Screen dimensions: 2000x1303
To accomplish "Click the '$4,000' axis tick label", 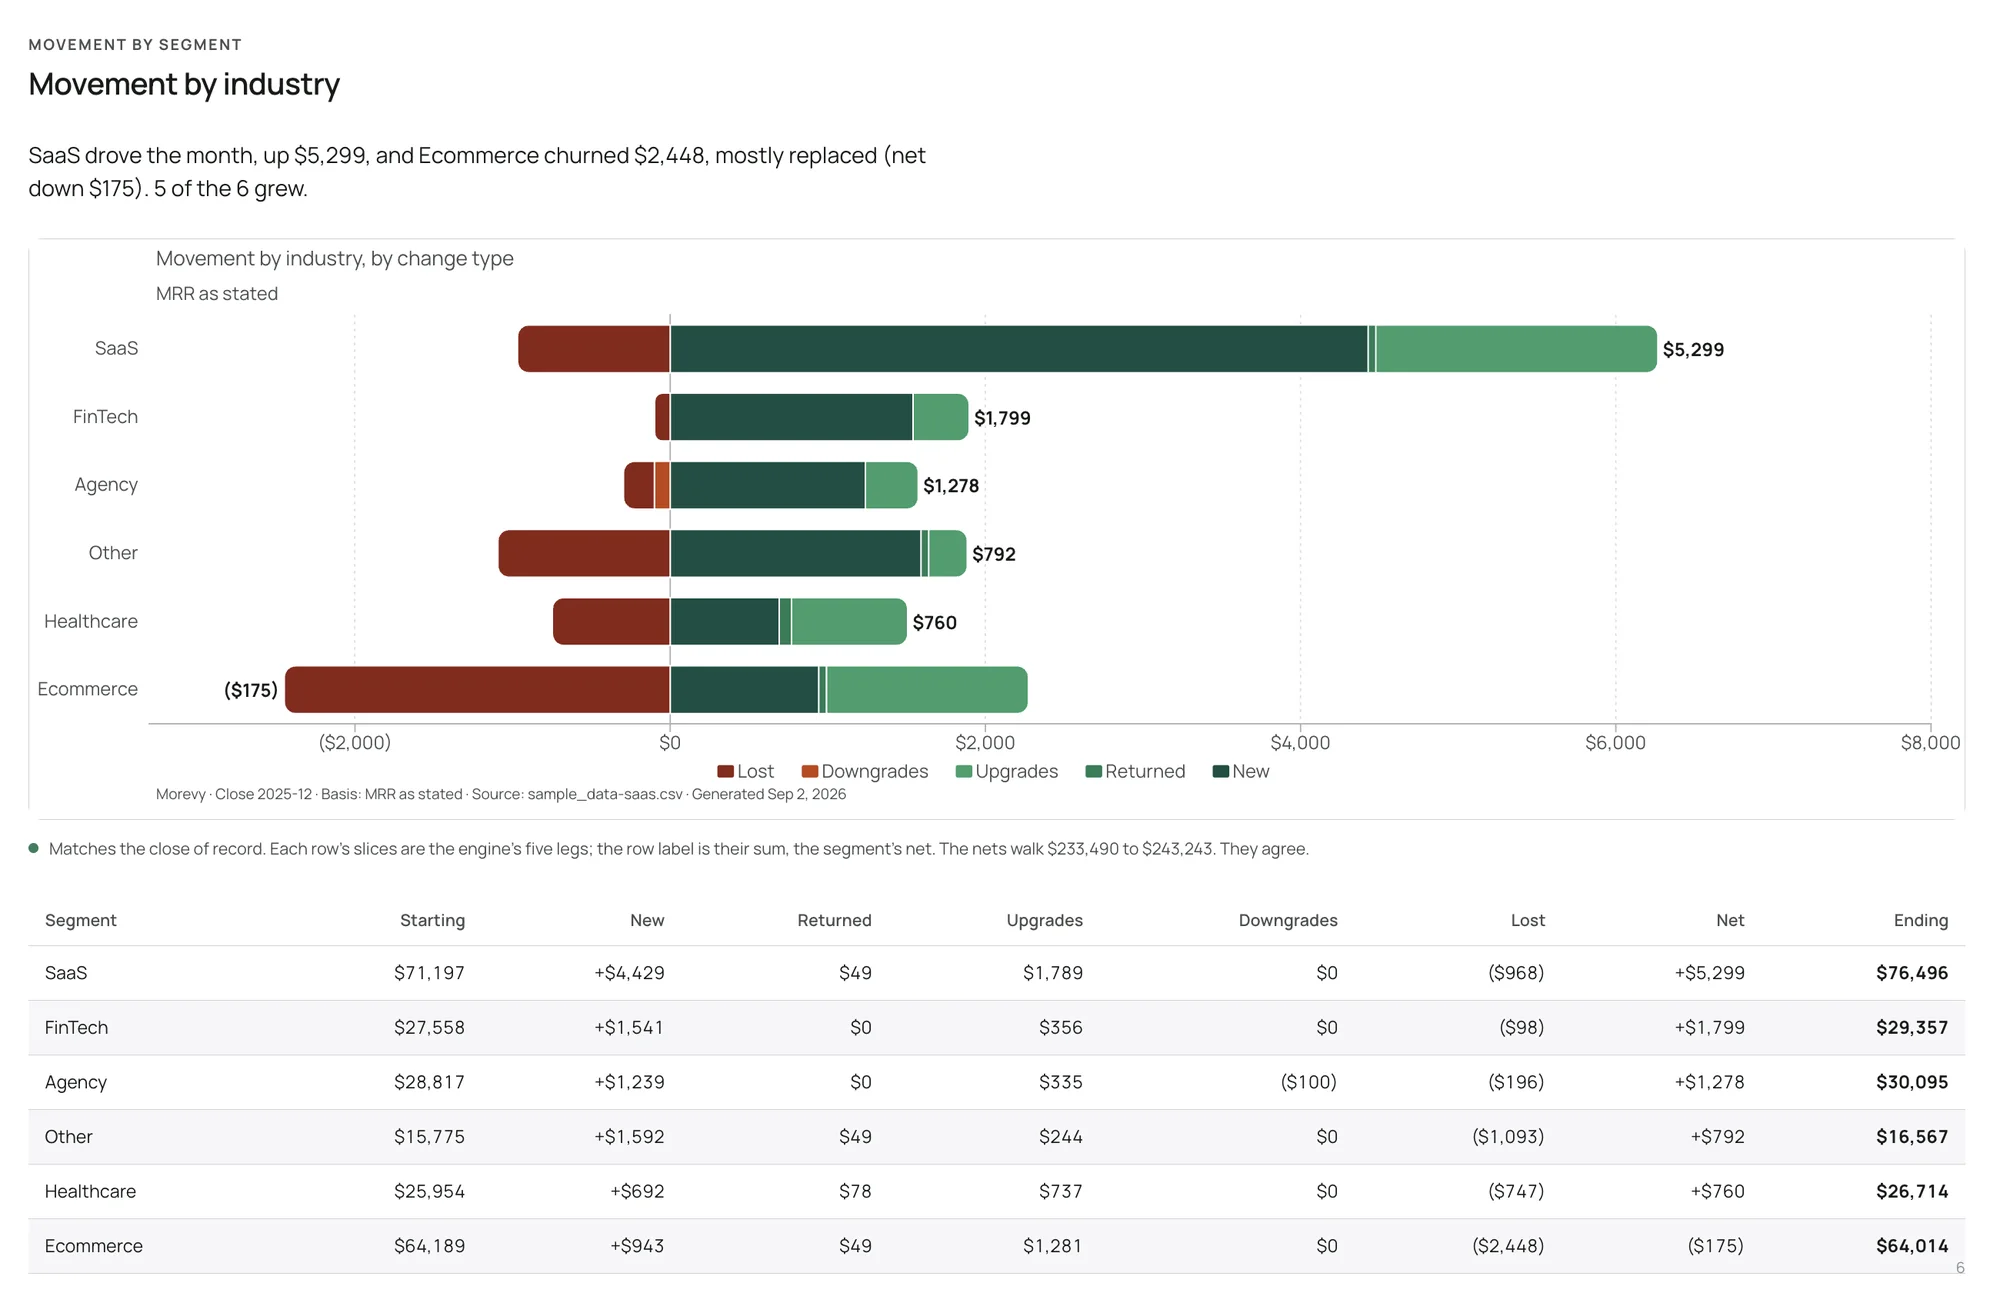I will coord(1300,743).
